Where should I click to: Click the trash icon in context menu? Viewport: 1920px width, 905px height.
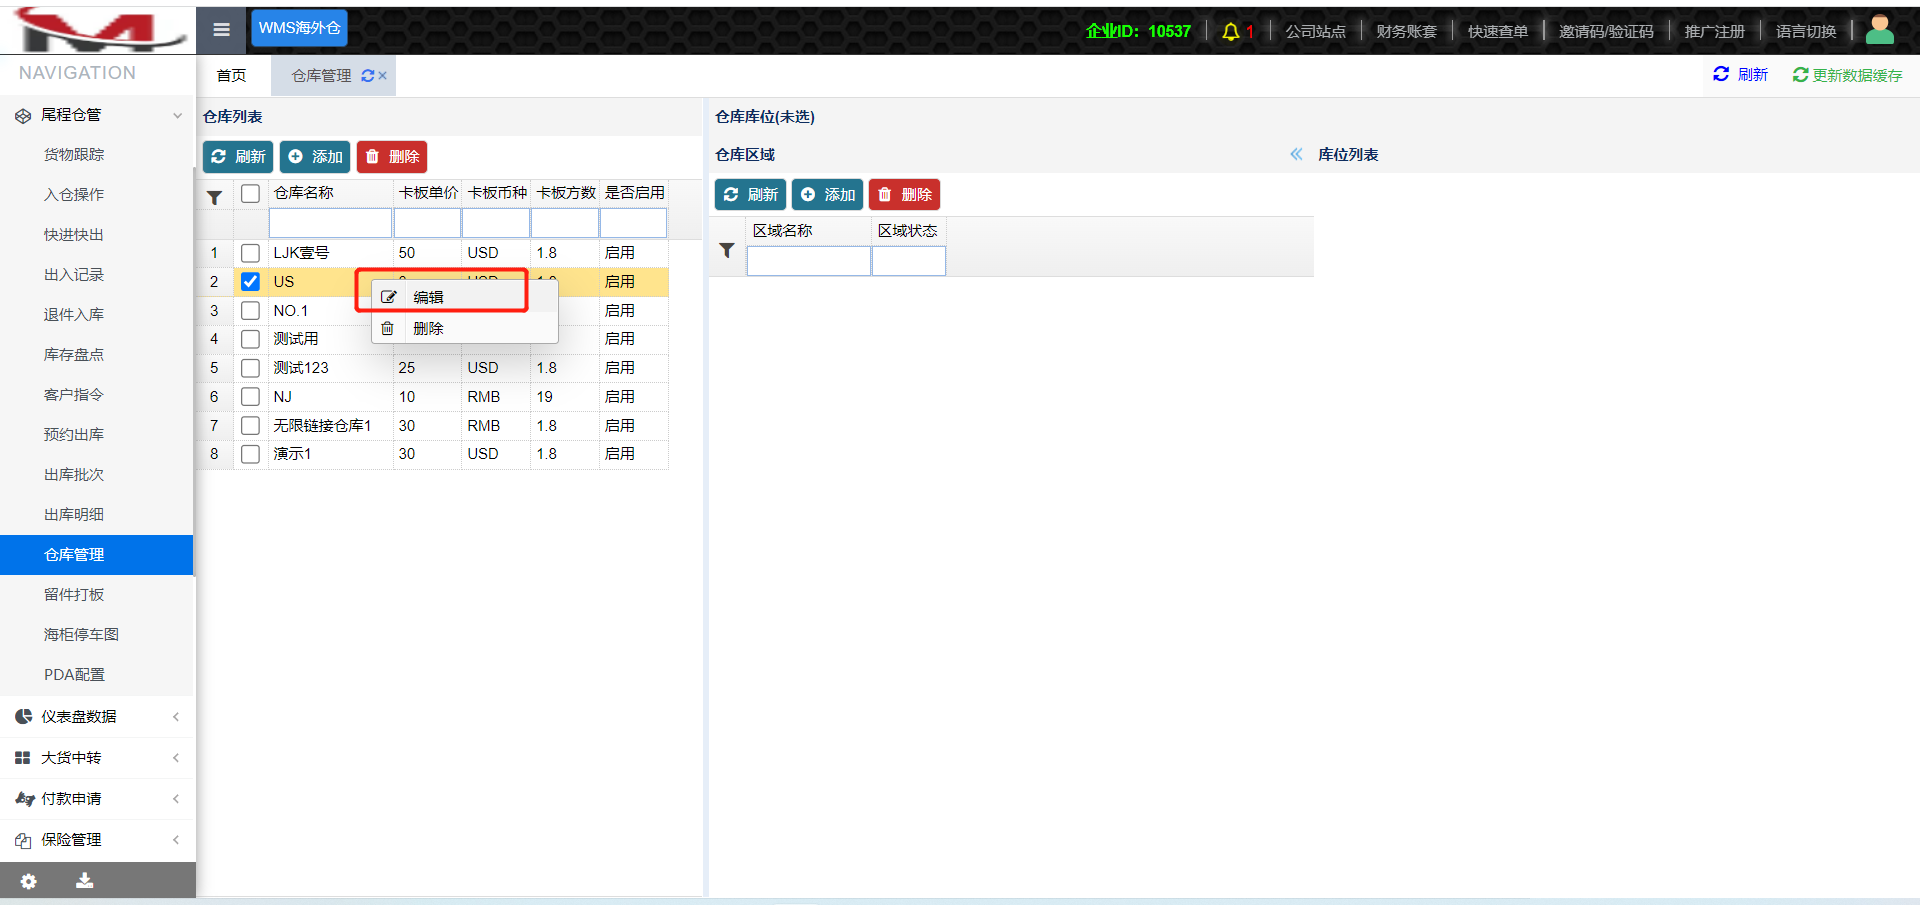point(388,328)
